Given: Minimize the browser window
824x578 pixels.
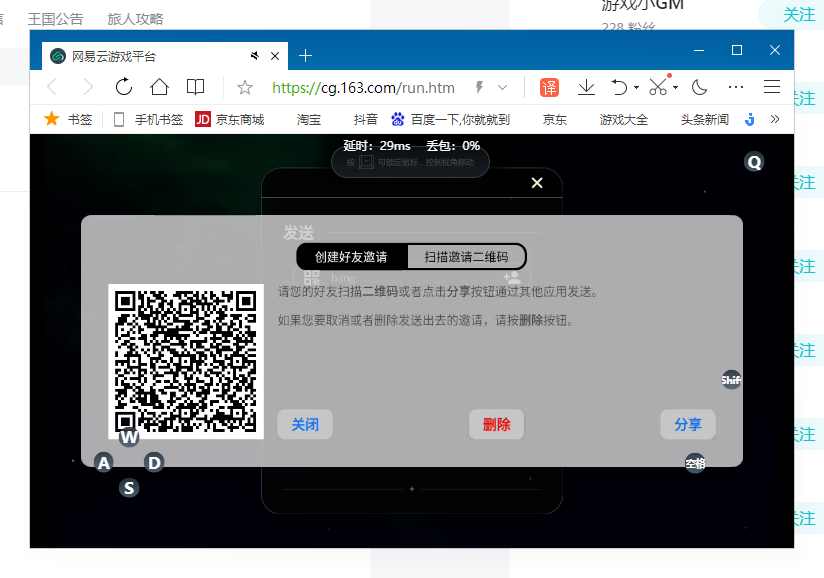Looking at the screenshot, I should [699, 50].
